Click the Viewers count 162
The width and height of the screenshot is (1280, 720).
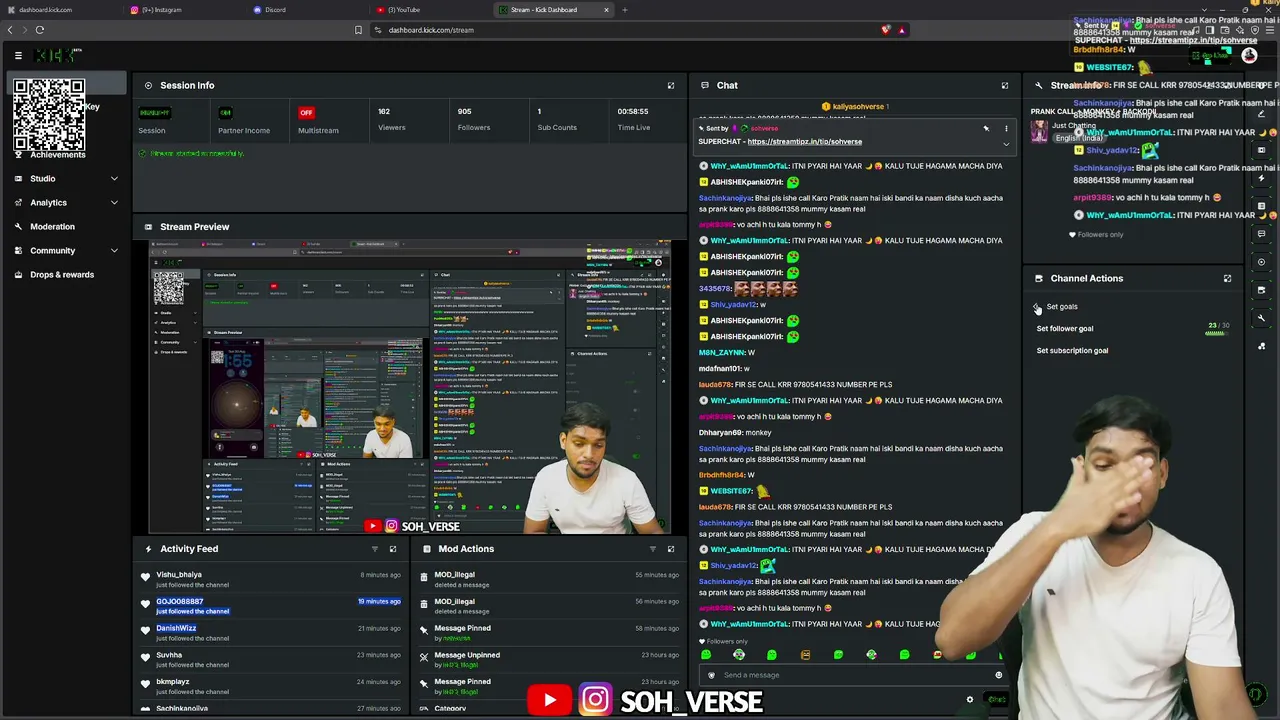click(x=384, y=111)
